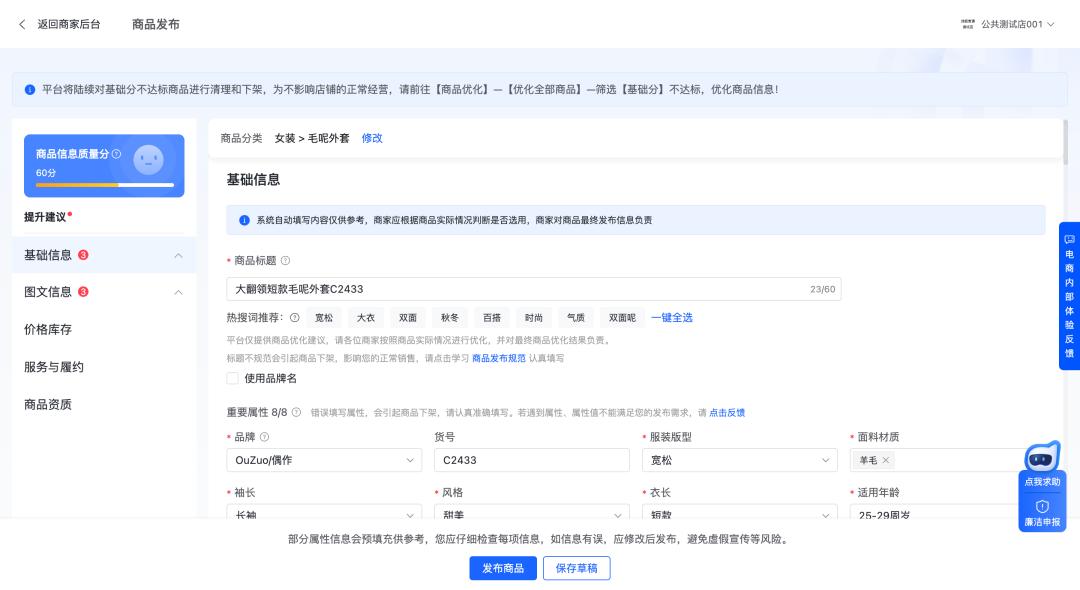Click the face icon on 商品信息质量分 card
1080x590 pixels.
pyautogui.click(x=149, y=160)
